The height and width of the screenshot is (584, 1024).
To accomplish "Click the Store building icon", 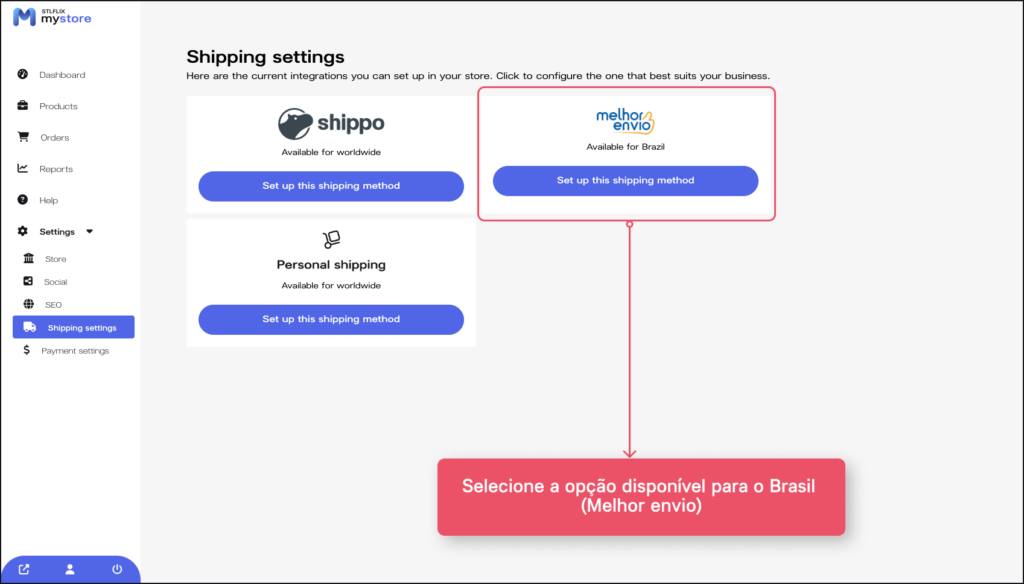I will (x=28, y=259).
